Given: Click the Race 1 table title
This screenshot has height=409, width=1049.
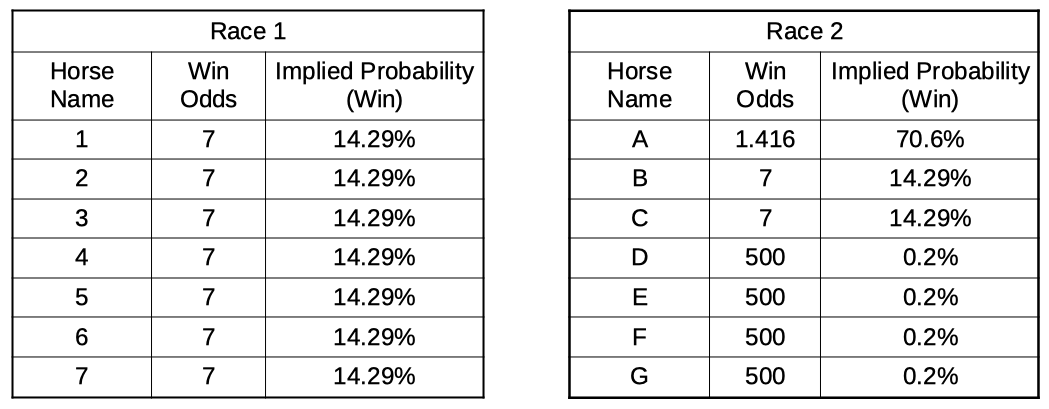Looking at the screenshot, I should (248, 31).
